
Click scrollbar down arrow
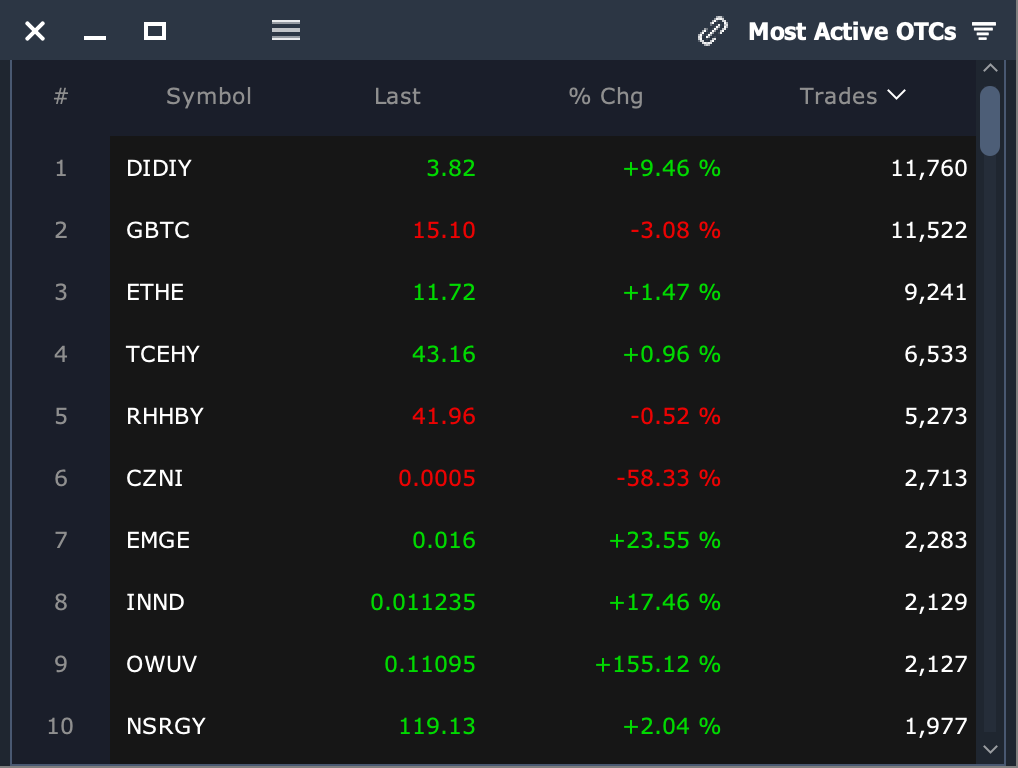click(990, 748)
